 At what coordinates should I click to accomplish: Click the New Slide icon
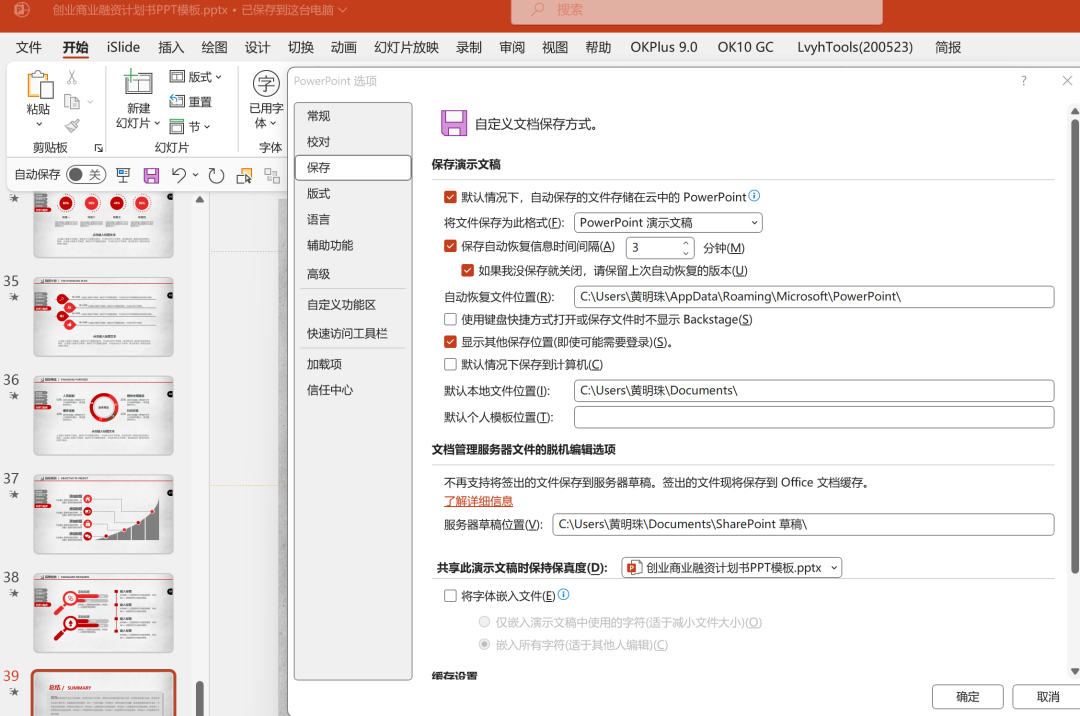coord(138,83)
